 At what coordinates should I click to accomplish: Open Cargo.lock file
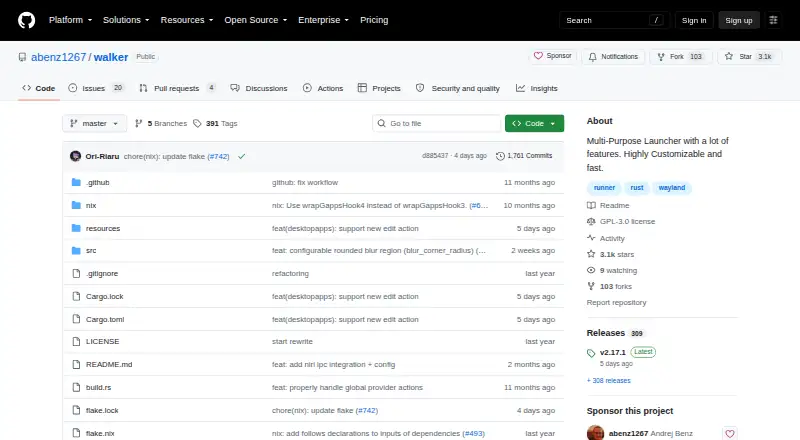pyautogui.click(x=105, y=297)
